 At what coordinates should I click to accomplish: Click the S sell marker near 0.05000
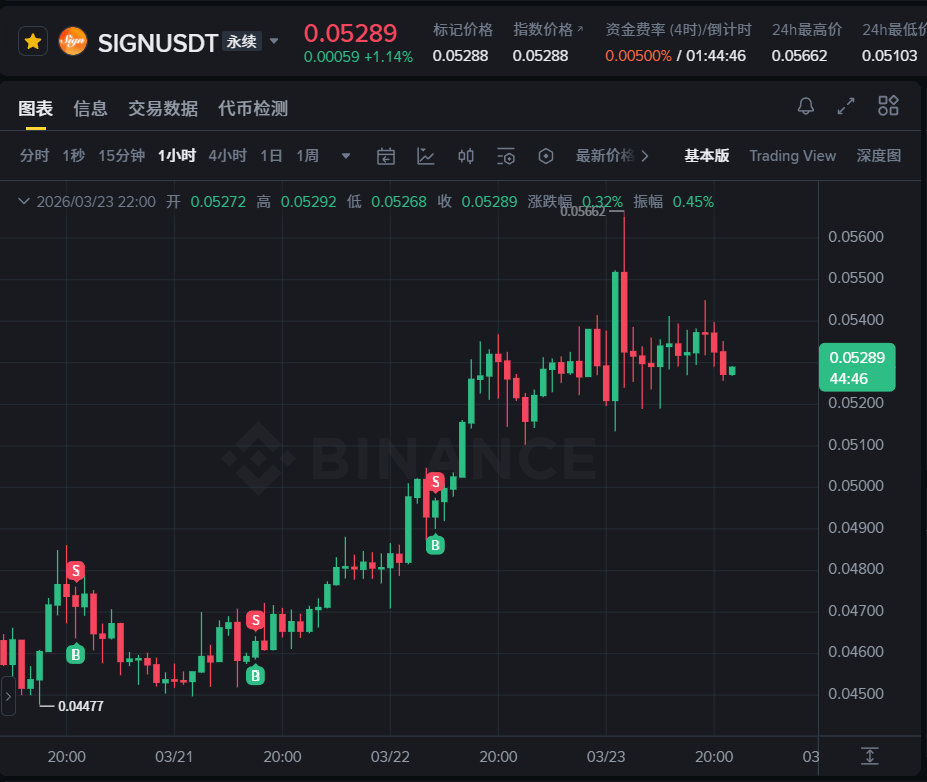tap(436, 482)
